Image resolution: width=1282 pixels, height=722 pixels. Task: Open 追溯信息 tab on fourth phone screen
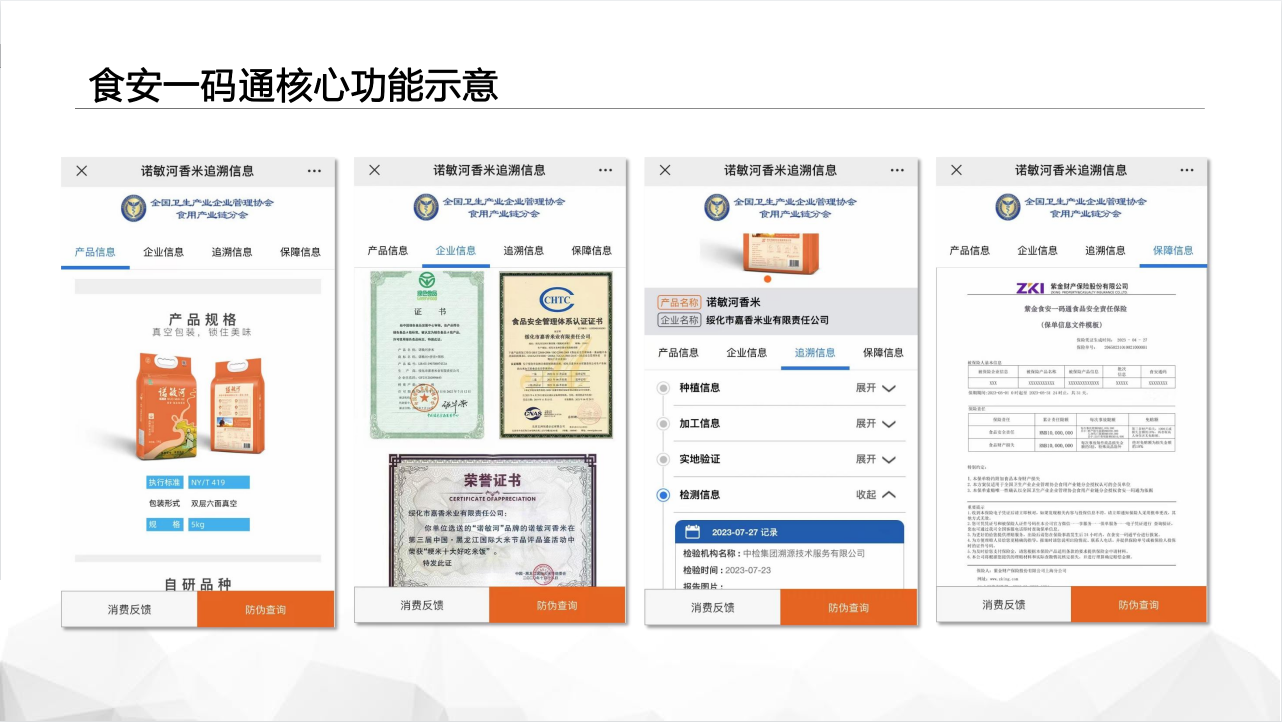tap(1105, 251)
